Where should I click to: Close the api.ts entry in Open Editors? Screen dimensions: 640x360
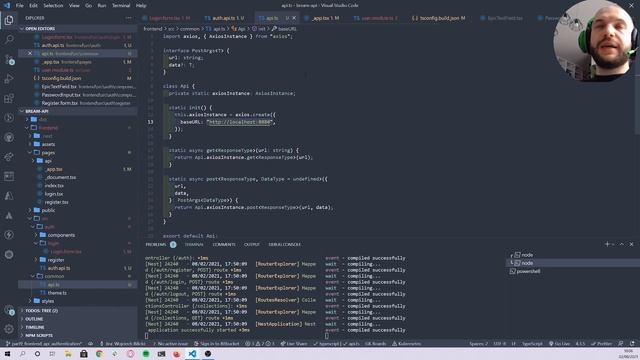point(30,53)
